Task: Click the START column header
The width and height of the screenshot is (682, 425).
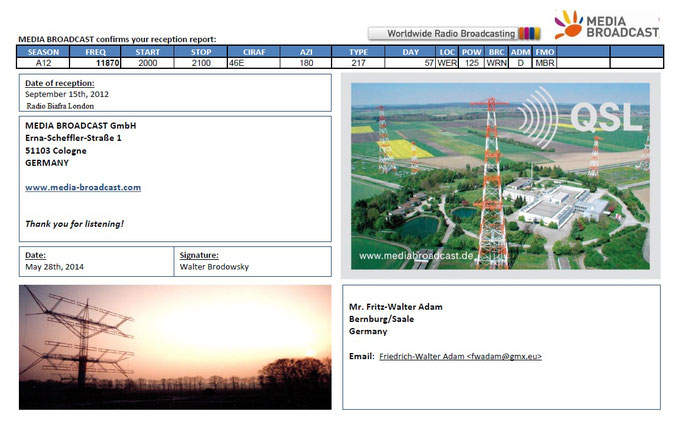Action: (x=147, y=52)
